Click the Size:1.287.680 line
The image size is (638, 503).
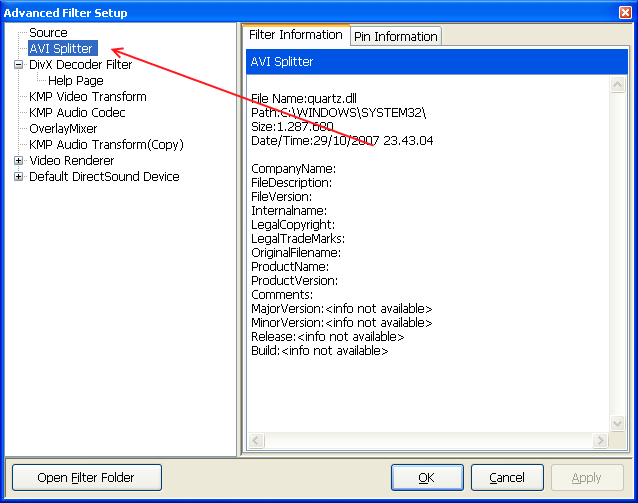(292, 127)
